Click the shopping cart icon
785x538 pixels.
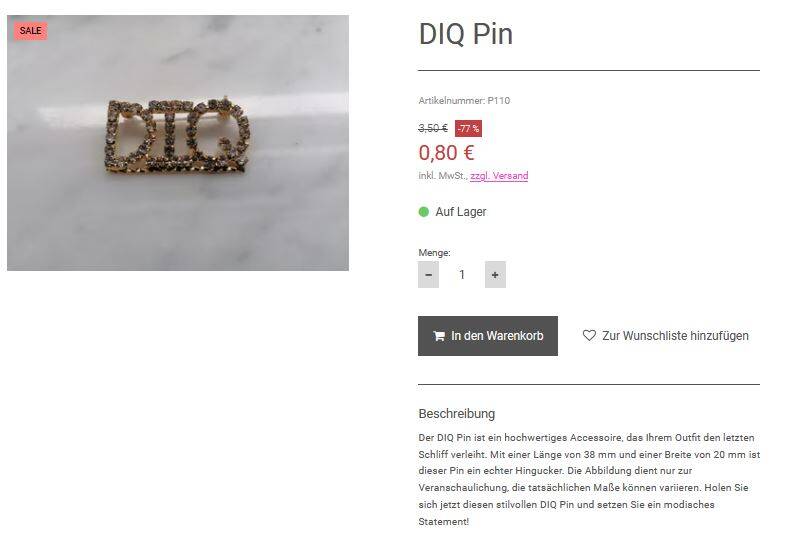pos(439,336)
